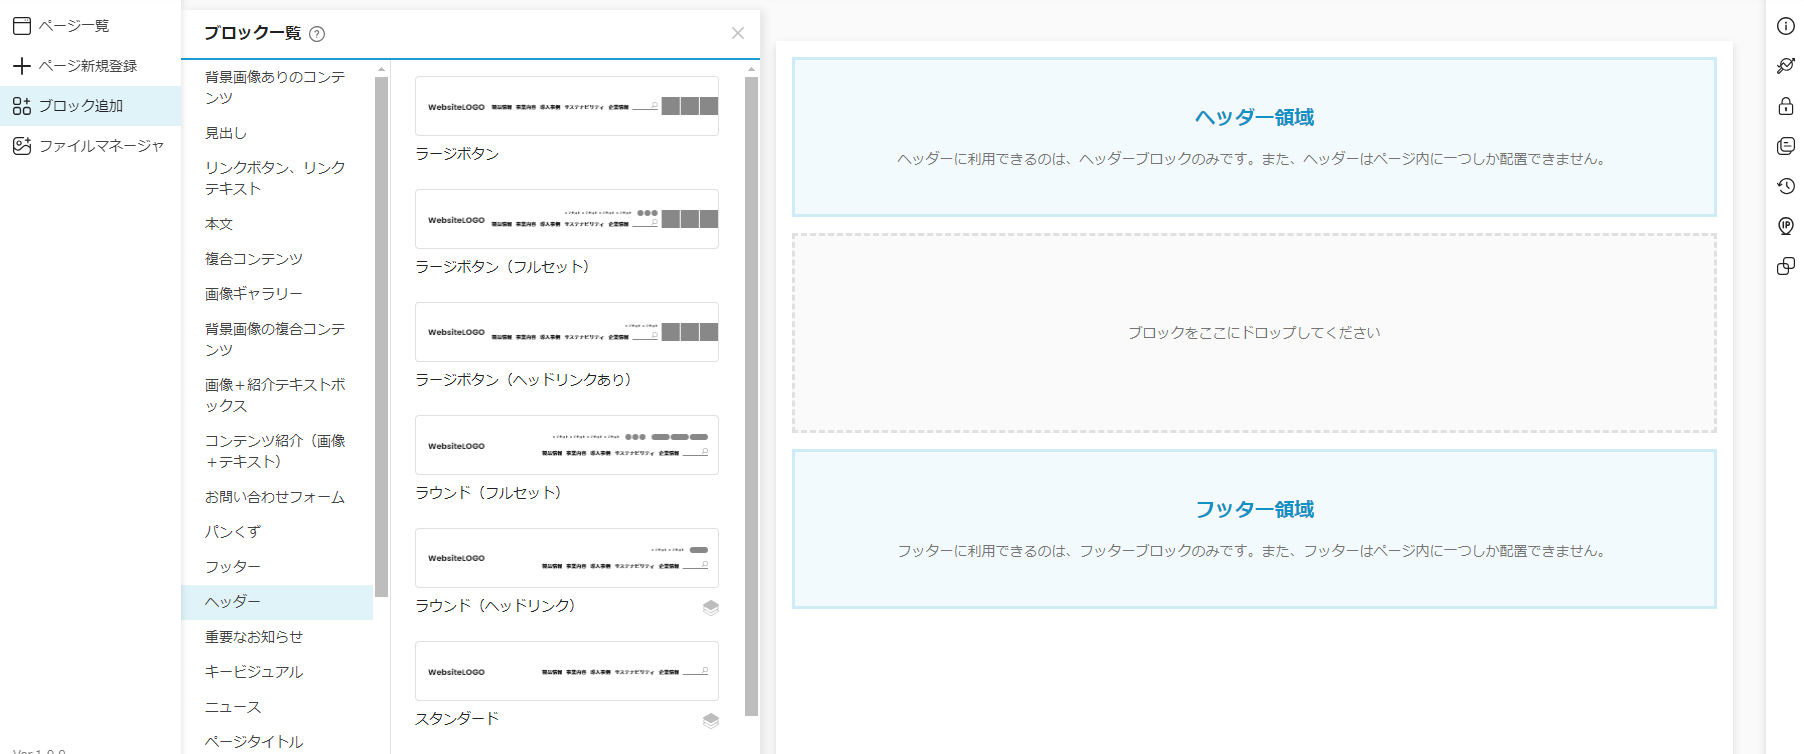Viewport: 1804px width, 754px height.
Task: Choose ページタイトル block category
Action: click(x=277, y=741)
